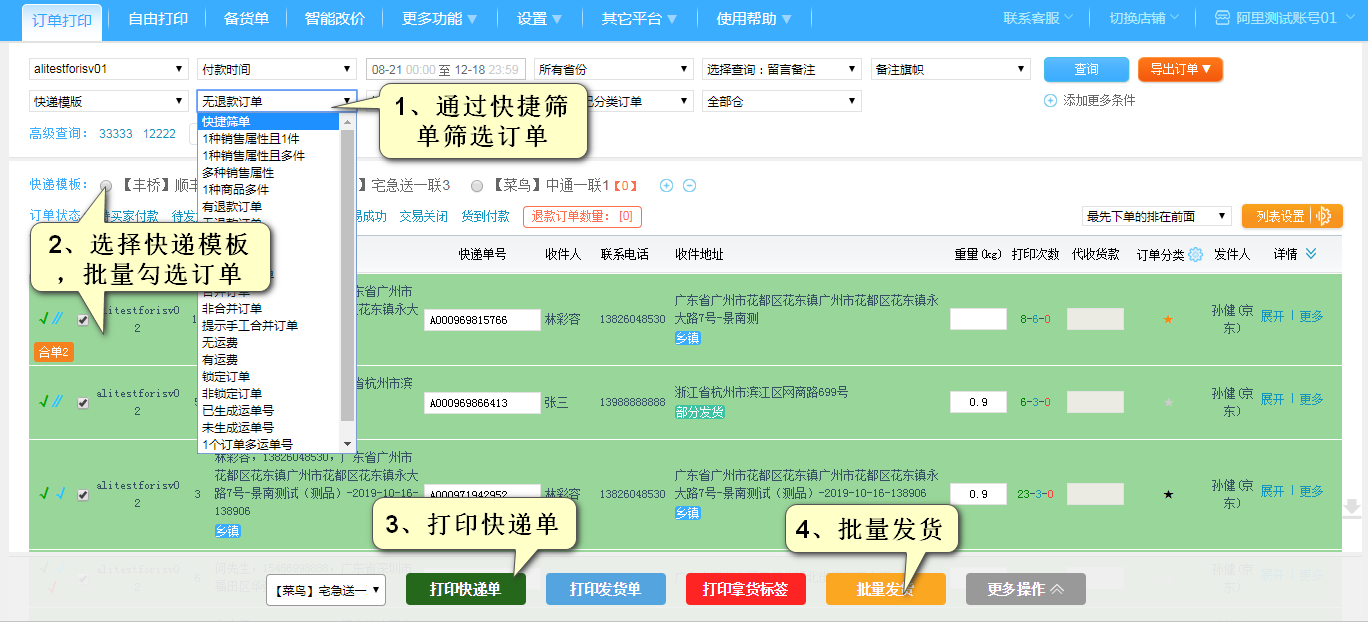The image size is (1368, 622).
Task: Uncheck the first order row checkbox
Action: pos(83,321)
